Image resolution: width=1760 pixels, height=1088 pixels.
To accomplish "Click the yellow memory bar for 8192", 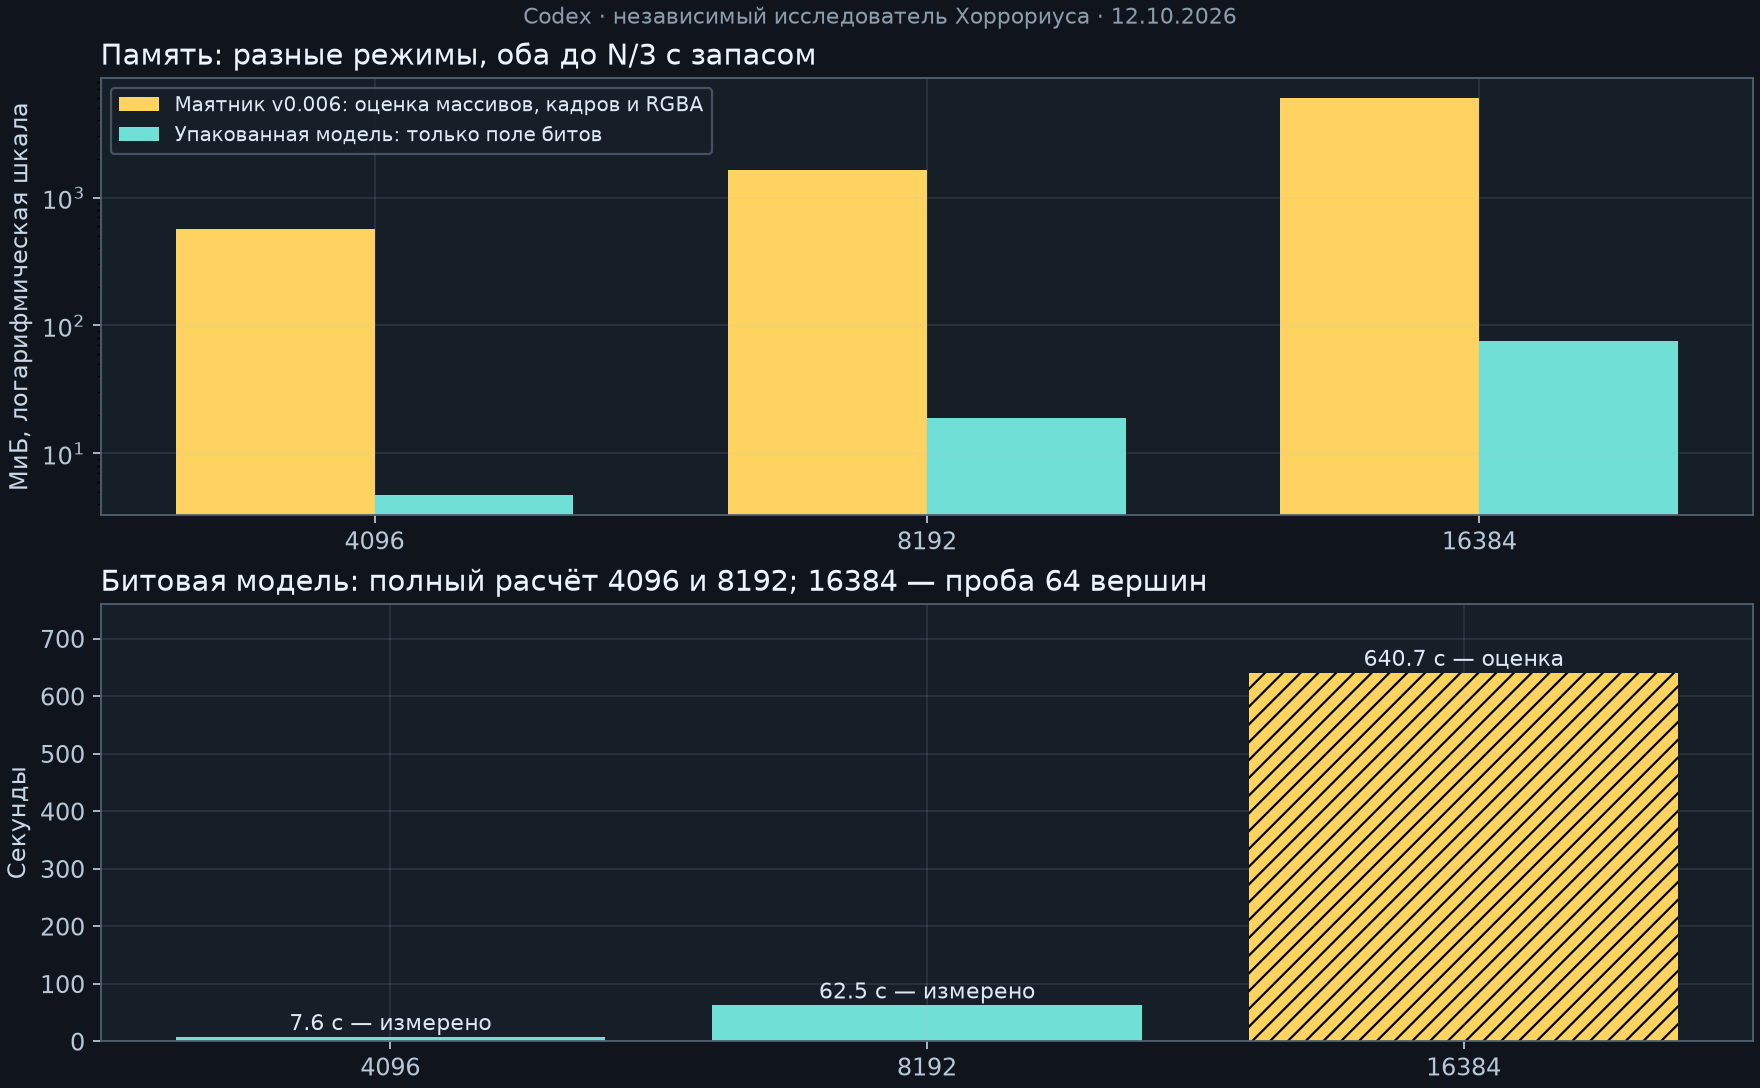I will click(x=827, y=342).
